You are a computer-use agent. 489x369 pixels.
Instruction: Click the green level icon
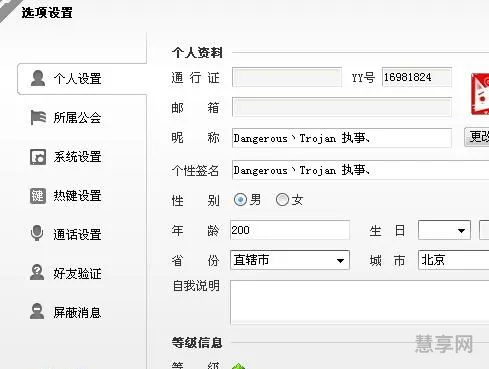(239, 366)
